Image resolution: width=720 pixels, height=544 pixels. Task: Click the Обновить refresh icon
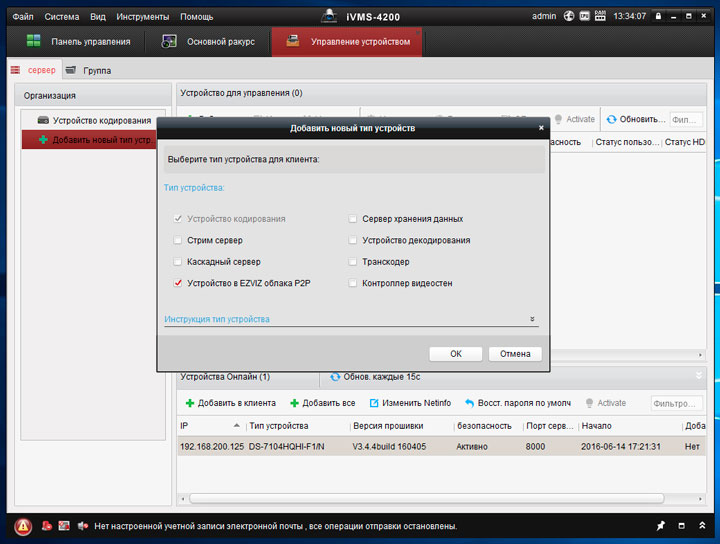coord(611,119)
